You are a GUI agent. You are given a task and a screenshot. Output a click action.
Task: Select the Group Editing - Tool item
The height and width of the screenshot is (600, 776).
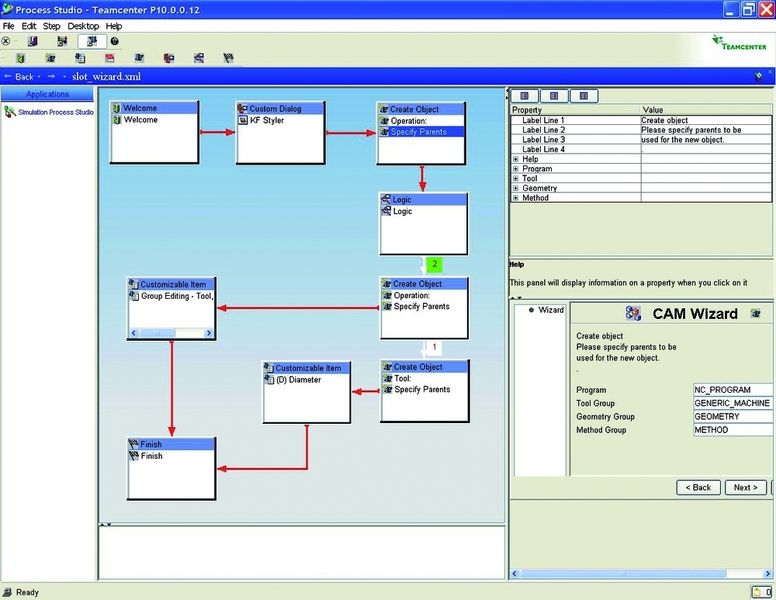pos(177,296)
